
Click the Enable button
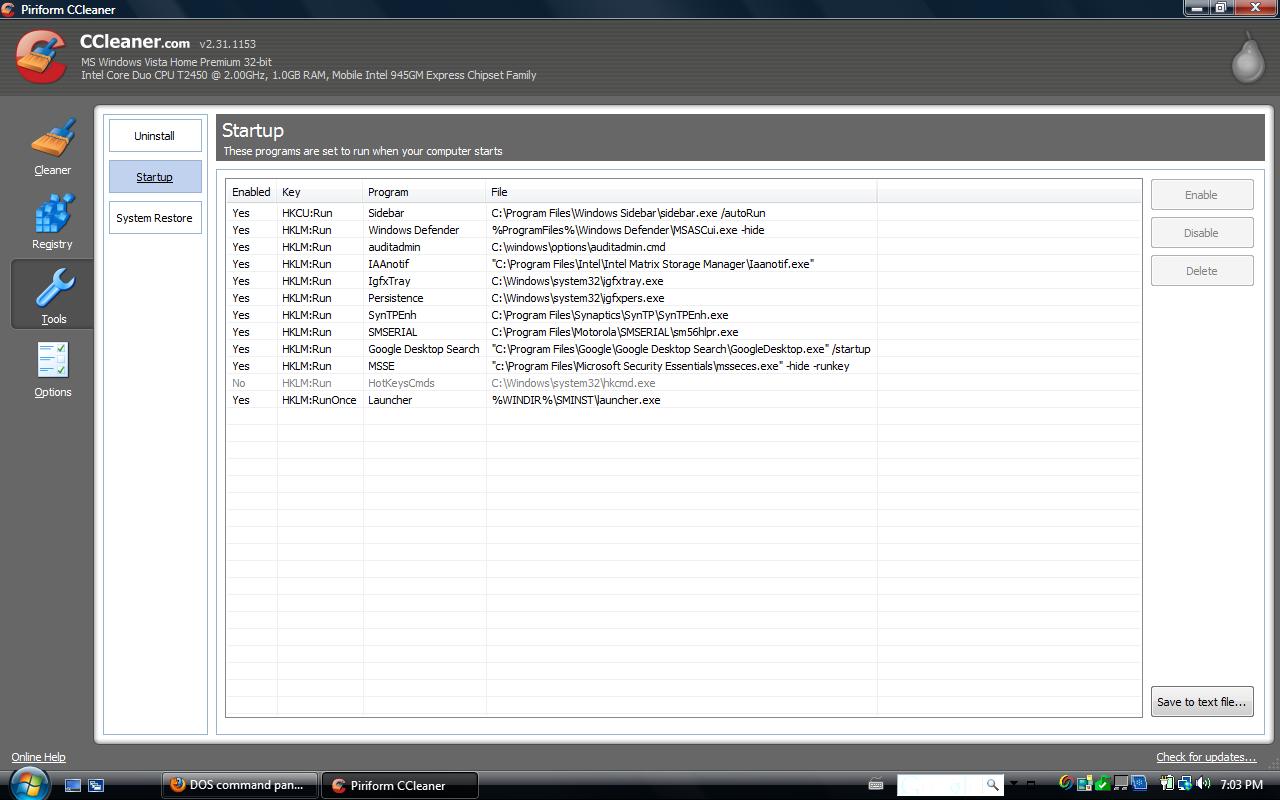tap(1201, 195)
